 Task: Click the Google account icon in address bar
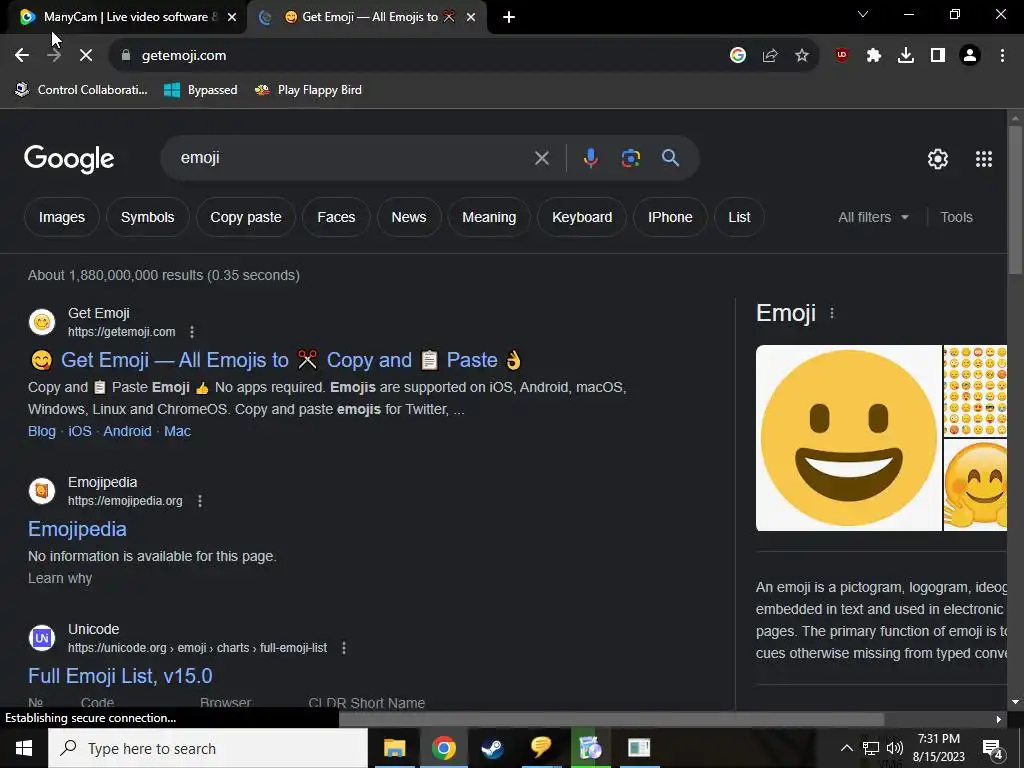738,56
